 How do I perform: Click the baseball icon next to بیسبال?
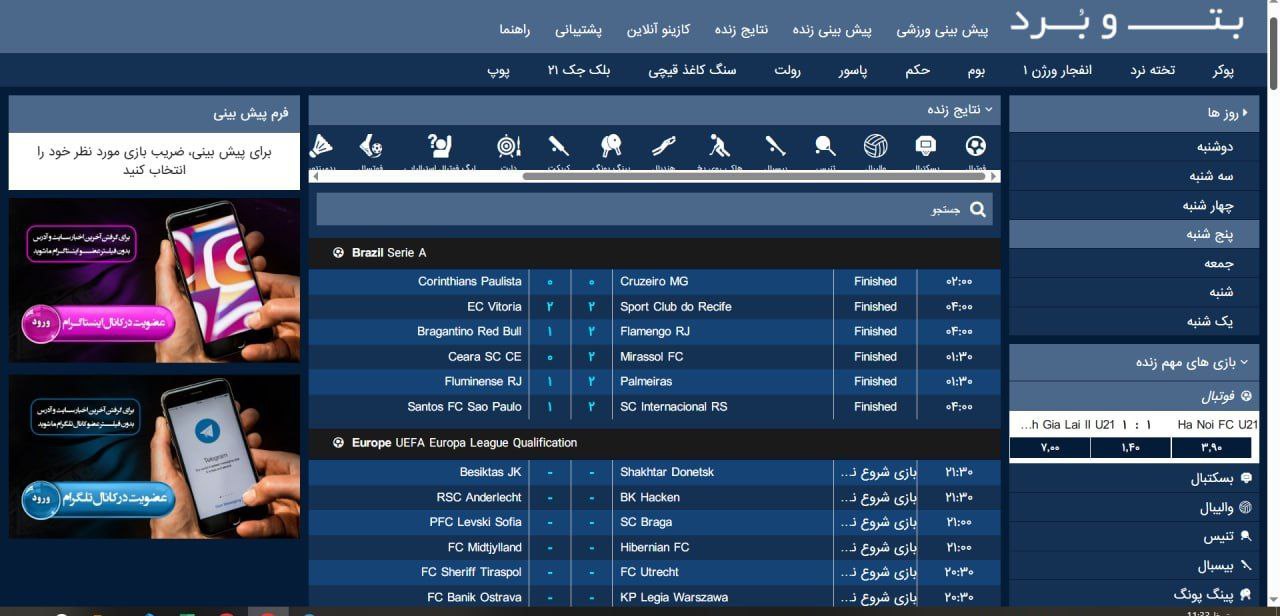pyautogui.click(x=1246, y=566)
